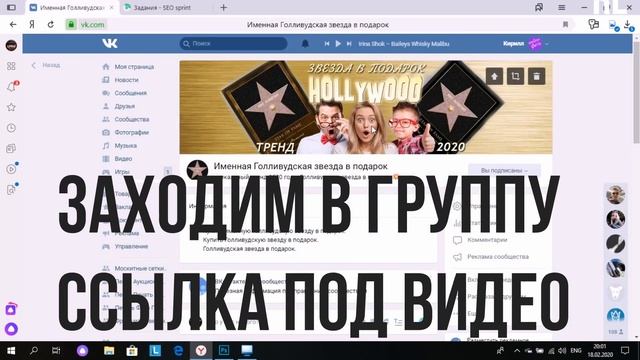The height and width of the screenshot is (360, 640).
Task: Delete the group cover image
Action: [x=537, y=76]
